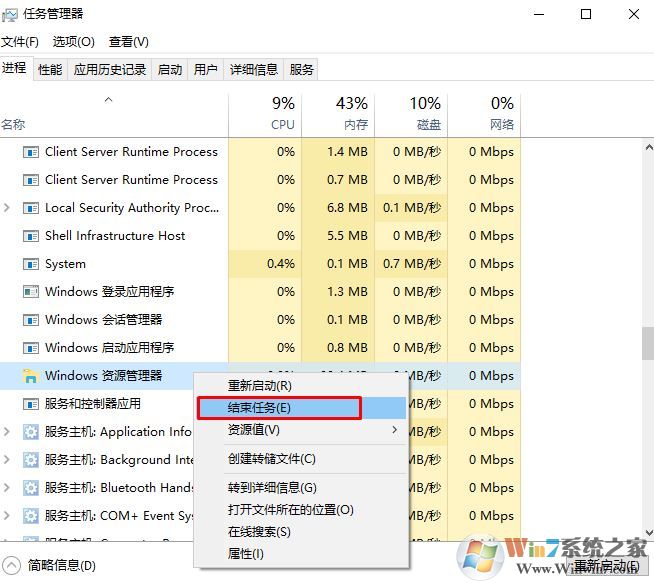Select Windows 会话管理器 row text
The height and width of the screenshot is (583, 654).
(103, 320)
